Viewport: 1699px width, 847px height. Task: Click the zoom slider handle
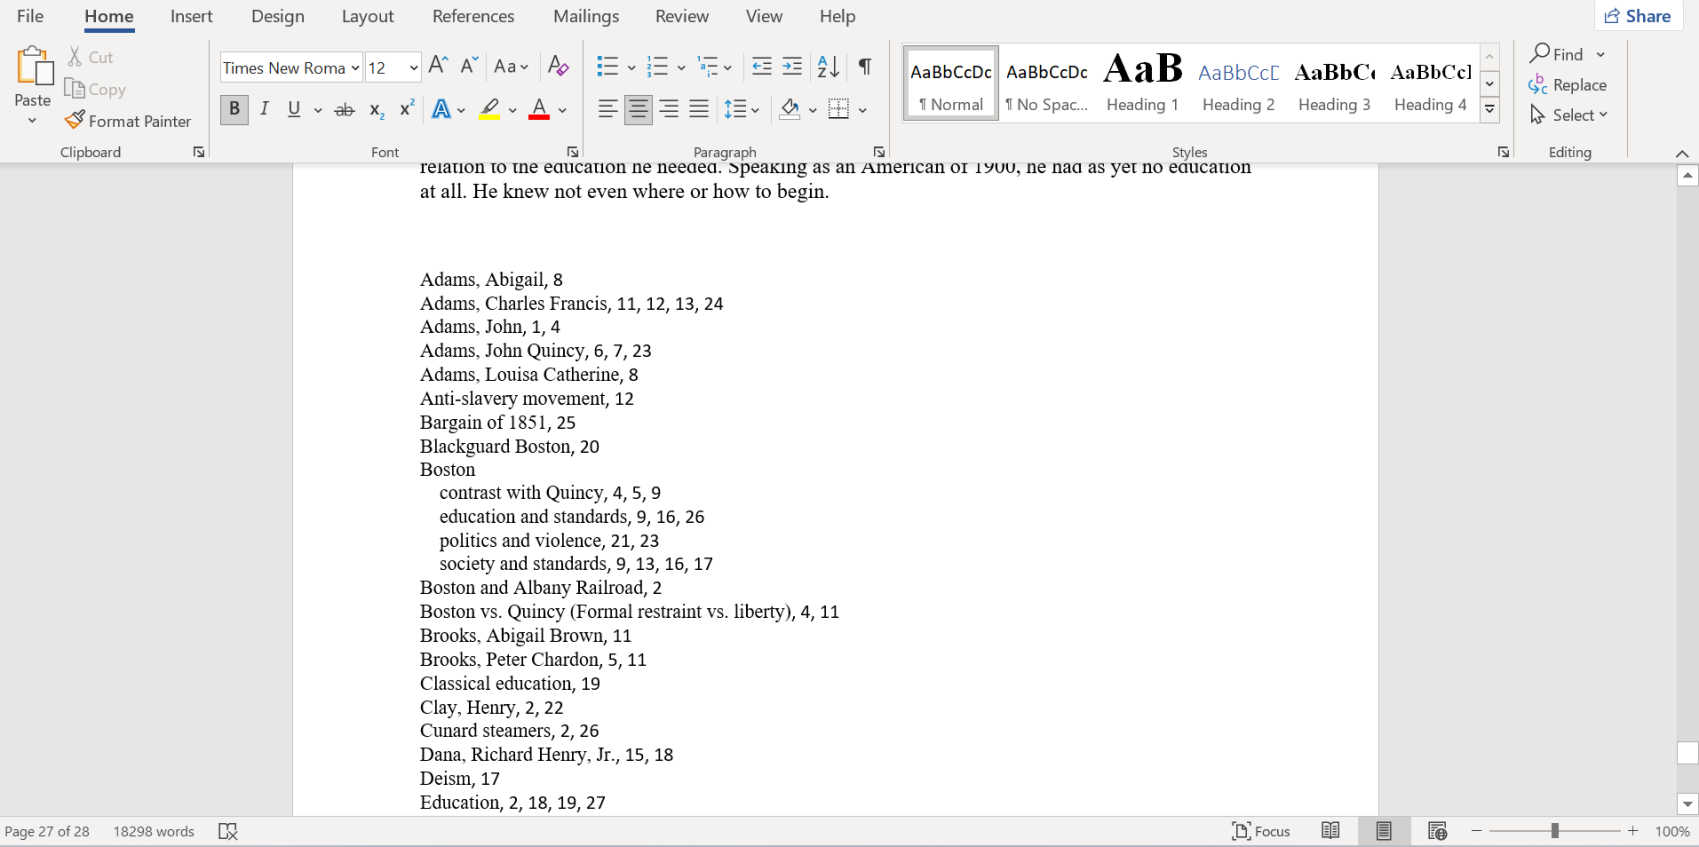(1555, 831)
